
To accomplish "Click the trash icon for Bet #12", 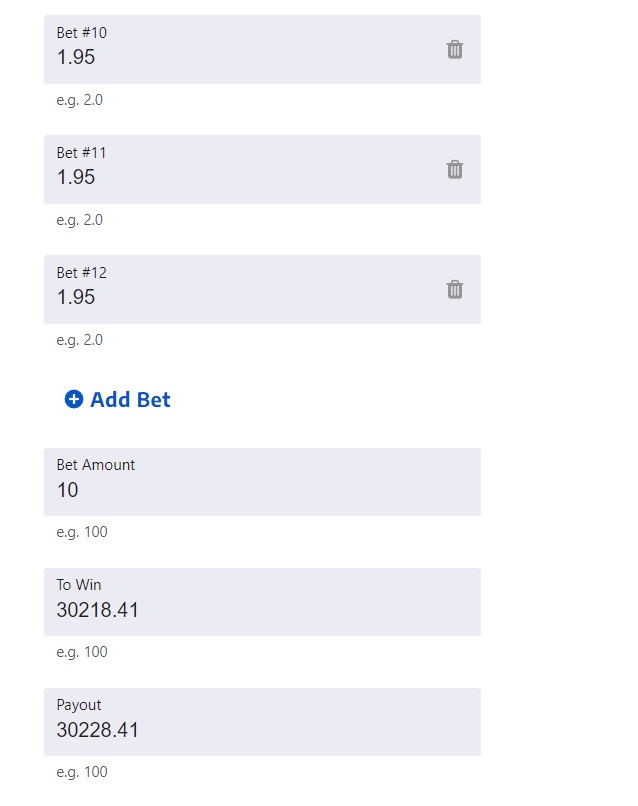I will [455, 289].
